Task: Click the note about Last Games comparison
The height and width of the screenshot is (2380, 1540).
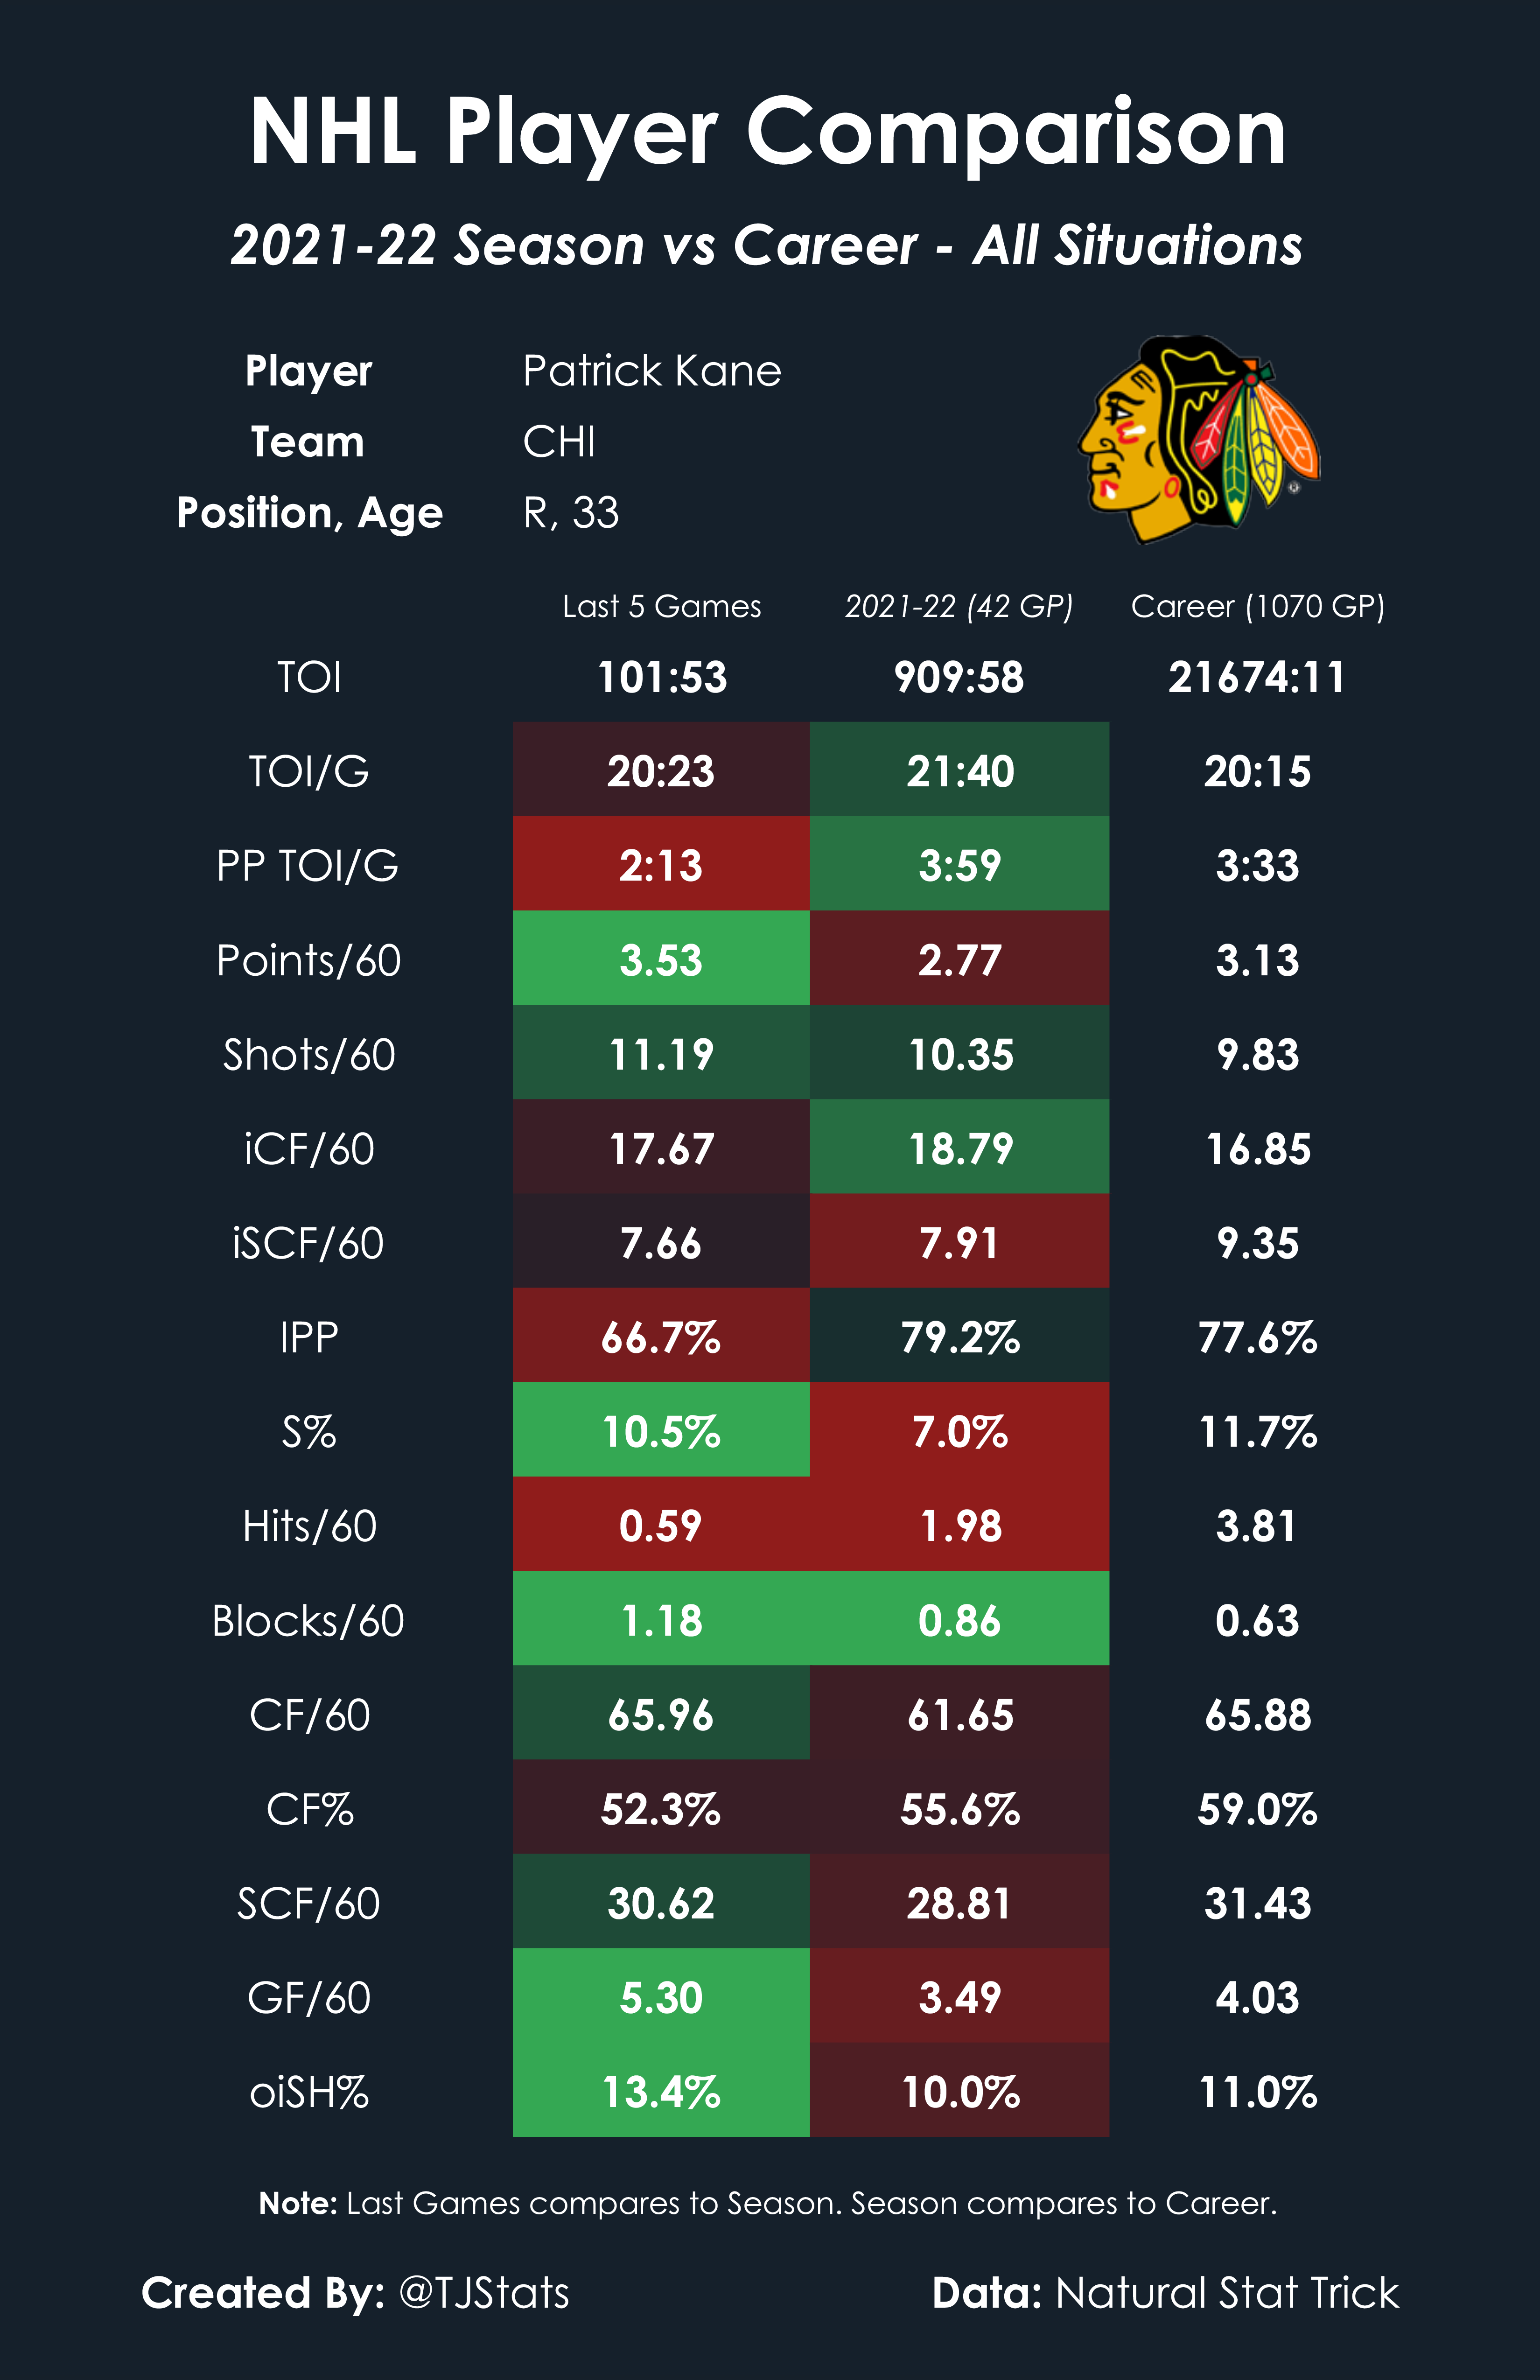Action: click(768, 2203)
